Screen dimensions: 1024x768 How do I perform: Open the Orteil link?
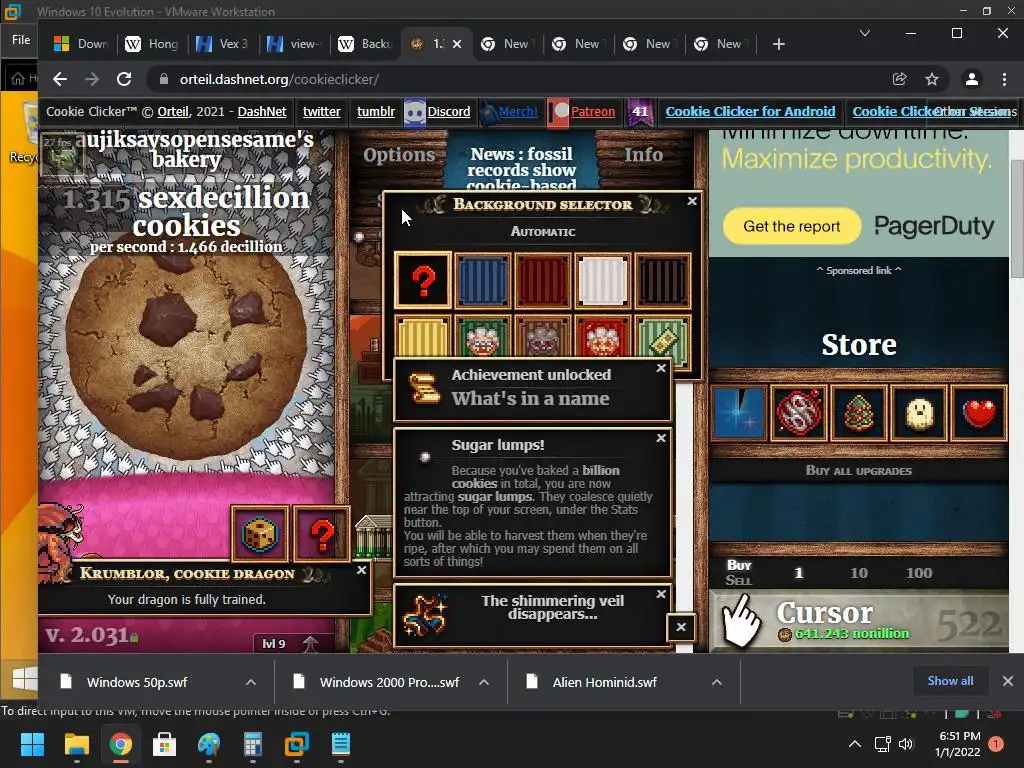pyautogui.click(x=173, y=112)
